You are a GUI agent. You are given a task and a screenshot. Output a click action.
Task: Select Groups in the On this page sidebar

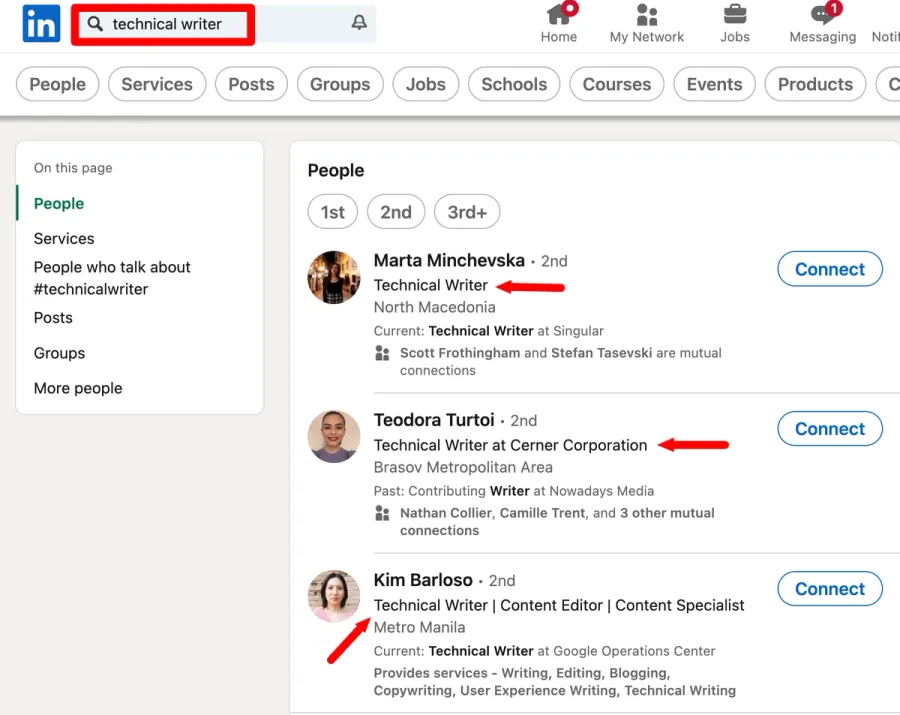pyautogui.click(x=59, y=353)
